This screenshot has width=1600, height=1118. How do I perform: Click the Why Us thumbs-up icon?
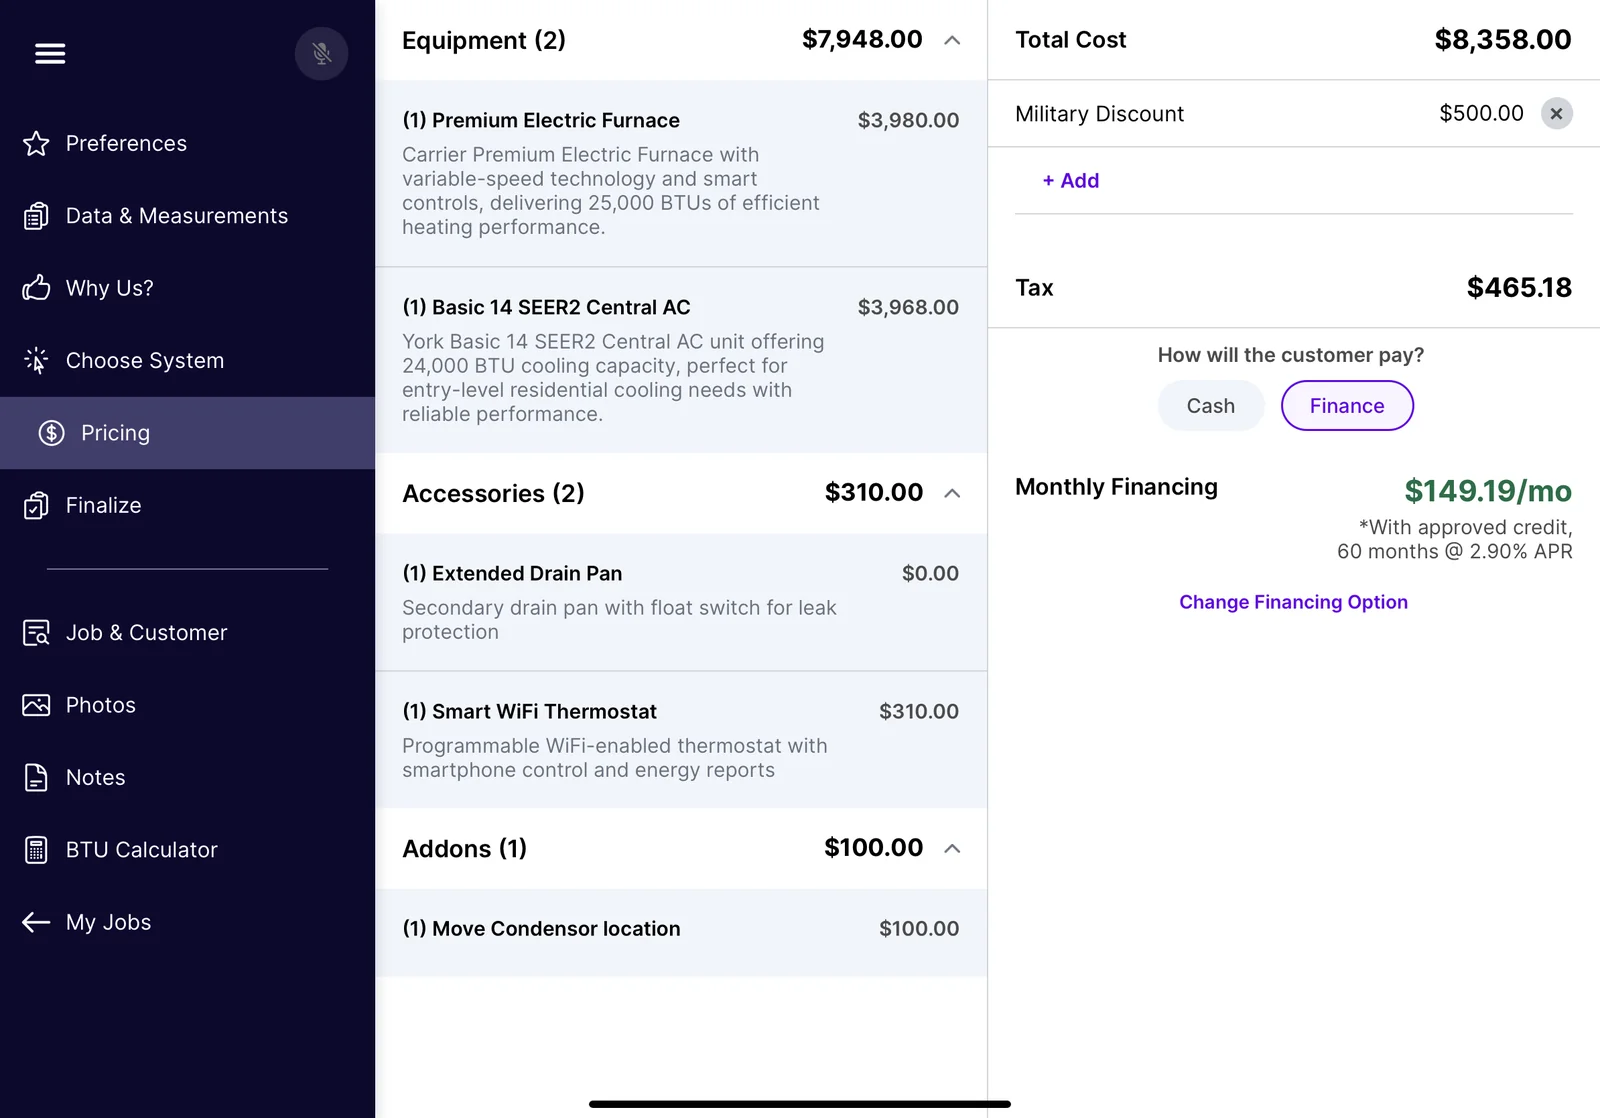click(36, 288)
